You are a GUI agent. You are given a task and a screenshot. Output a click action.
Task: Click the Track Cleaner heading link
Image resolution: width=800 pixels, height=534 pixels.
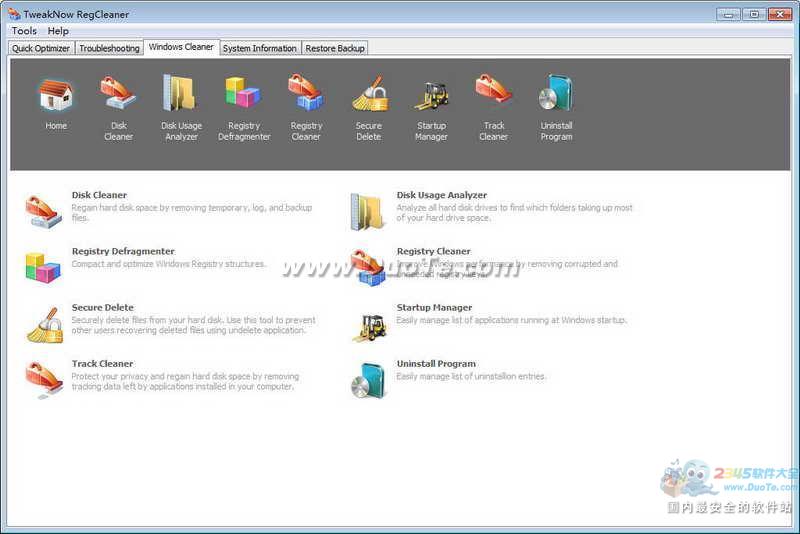tap(102, 364)
